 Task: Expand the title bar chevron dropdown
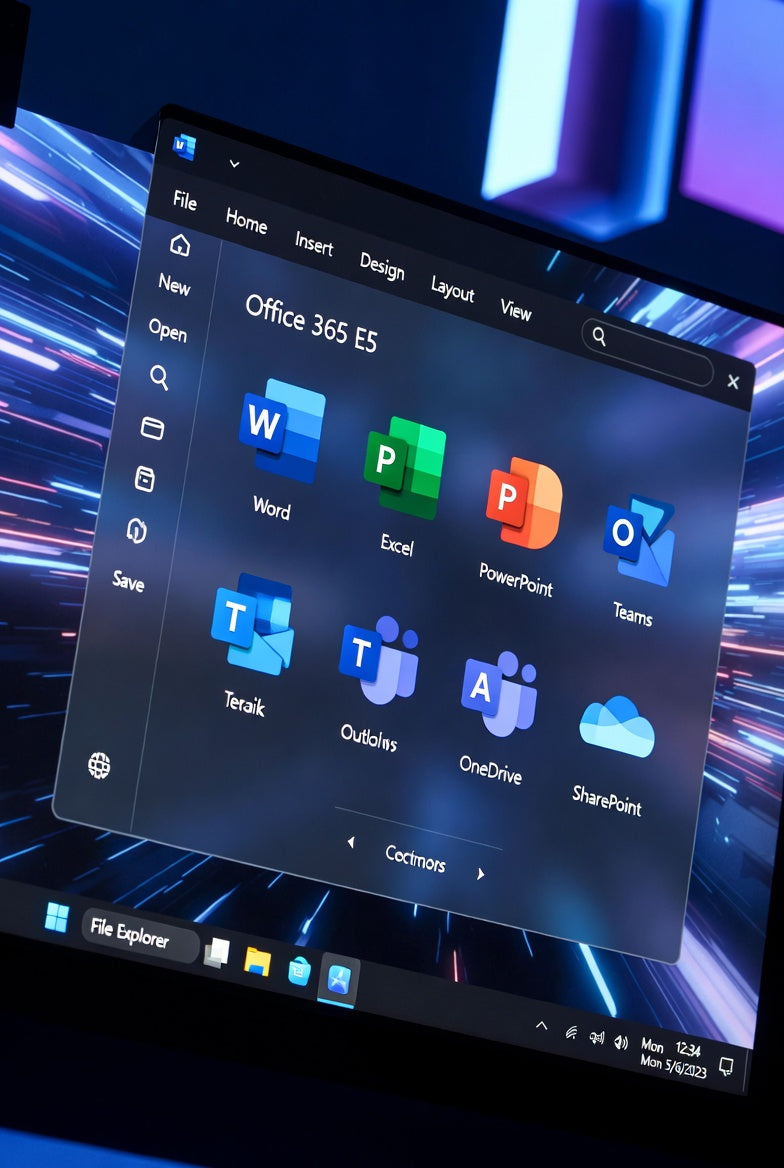tap(234, 164)
